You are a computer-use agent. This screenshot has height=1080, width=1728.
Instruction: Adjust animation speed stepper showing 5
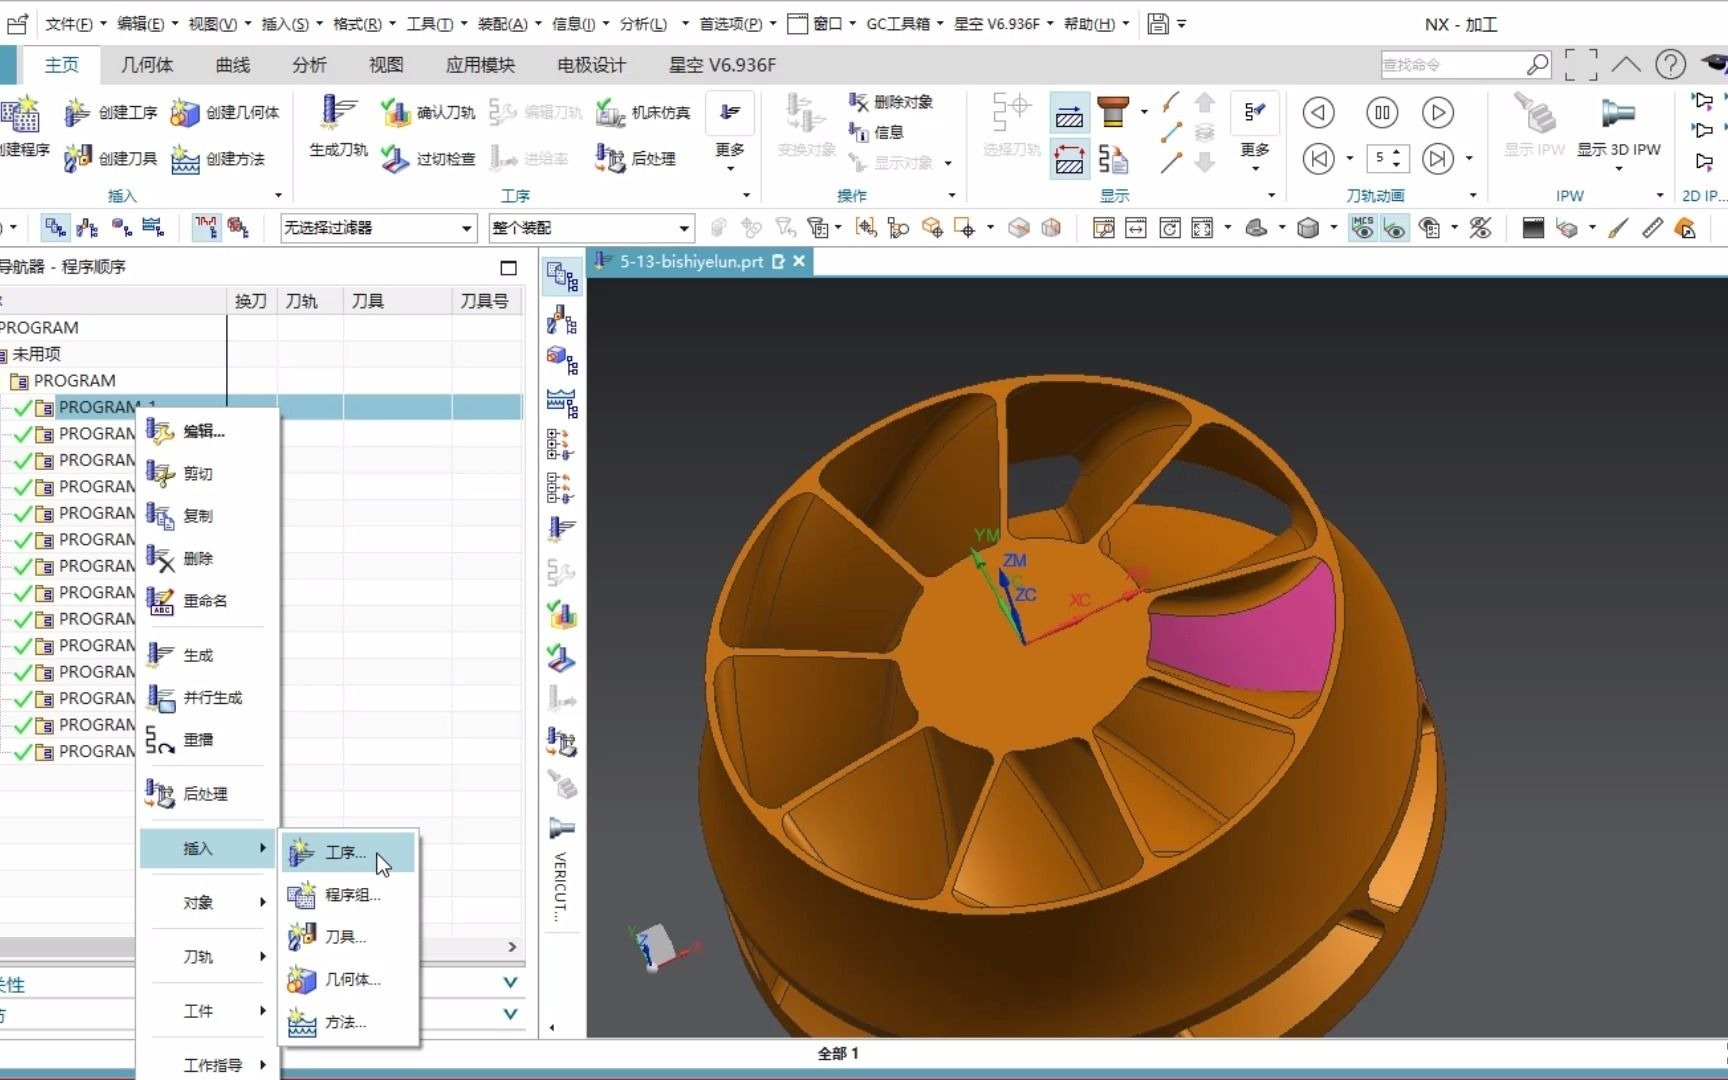tap(1386, 158)
